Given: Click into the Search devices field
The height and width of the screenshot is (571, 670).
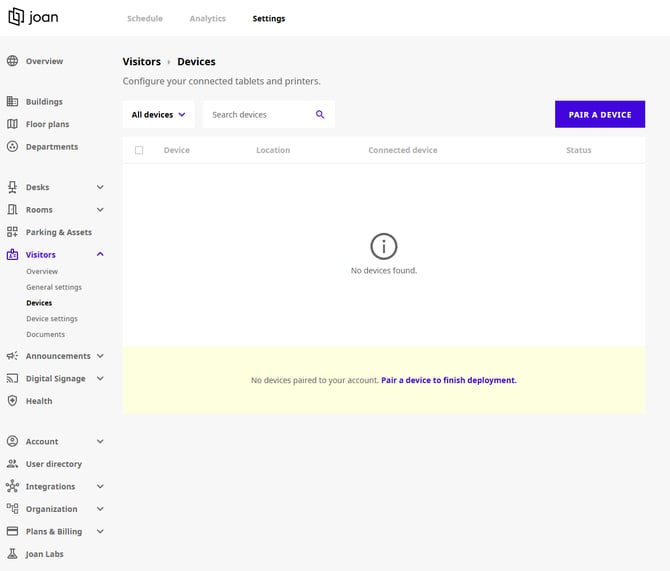Looking at the screenshot, I should point(258,115).
